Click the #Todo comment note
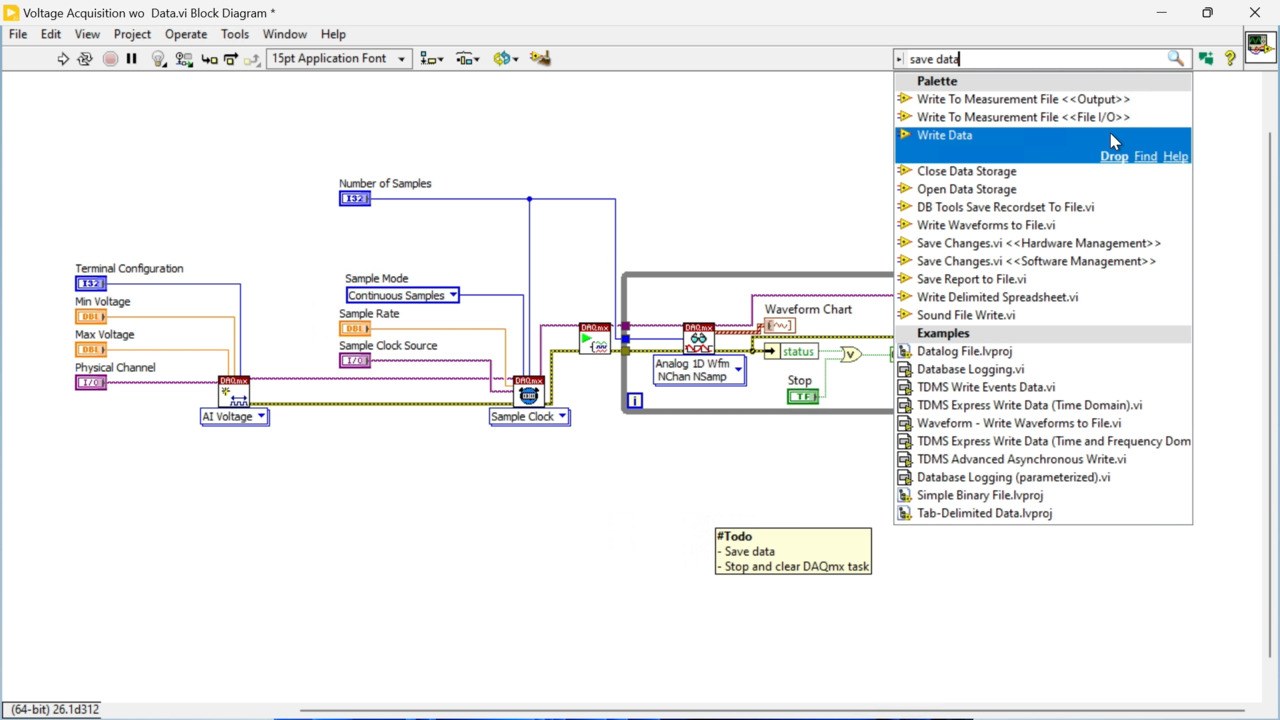The image size is (1280, 720). (793, 551)
